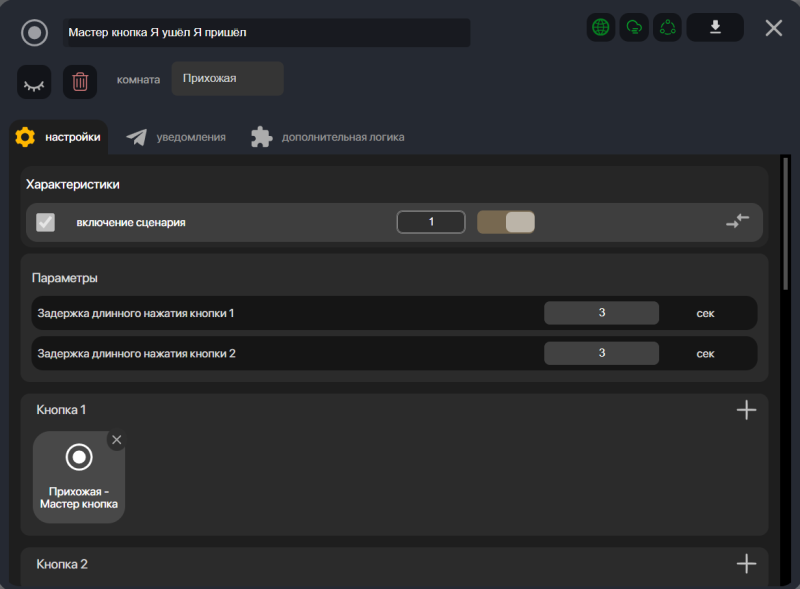The image size is (800, 589).
Task: Add a device to Кнопка 2 with plus
Action: click(x=746, y=564)
